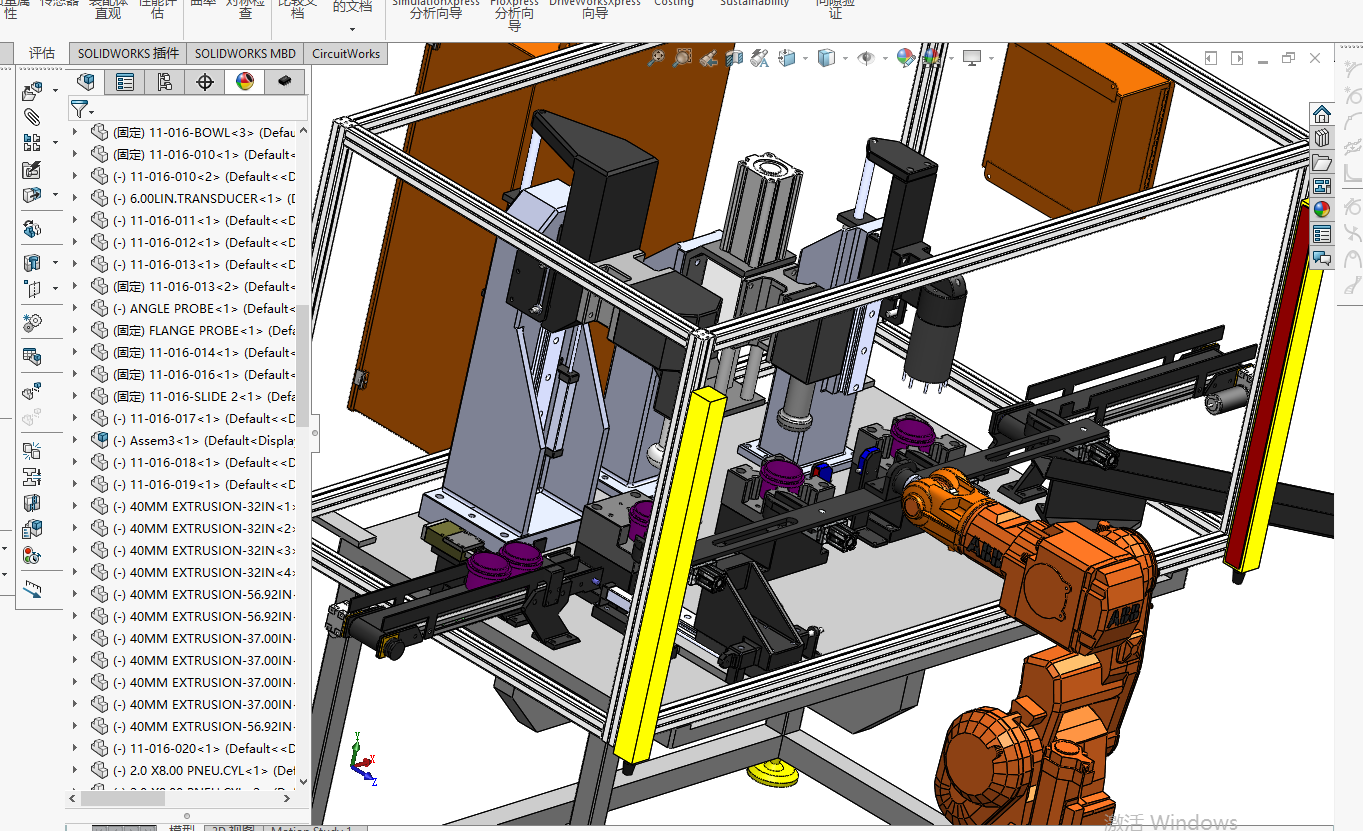Switch to the SOLIDWORKS MBD tab
The width and height of the screenshot is (1363, 831).
pos(245,54)
